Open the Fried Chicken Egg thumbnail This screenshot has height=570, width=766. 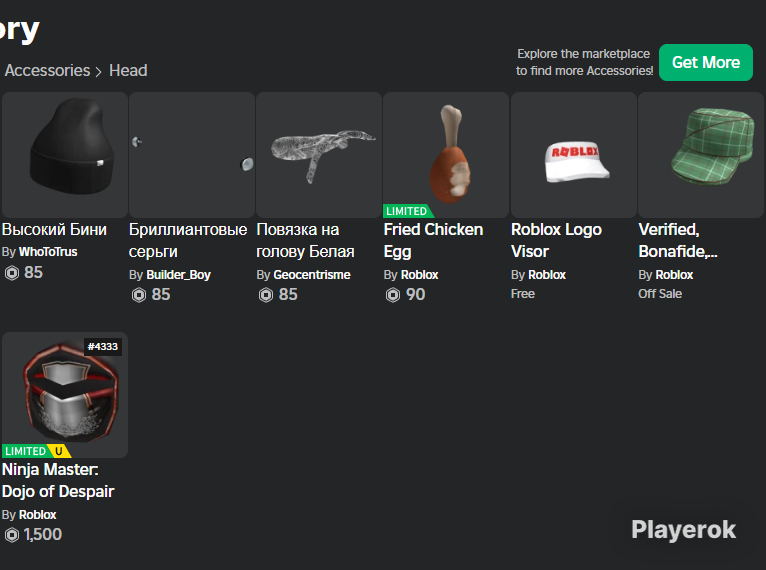tap(446, 154)
